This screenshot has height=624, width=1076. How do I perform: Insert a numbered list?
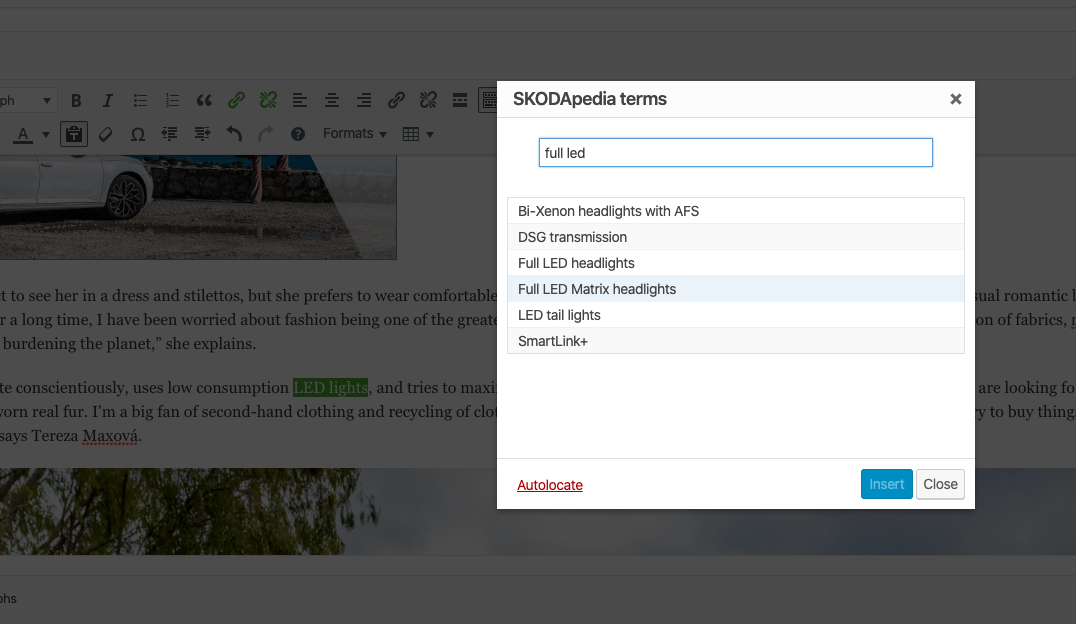point(172,101)
